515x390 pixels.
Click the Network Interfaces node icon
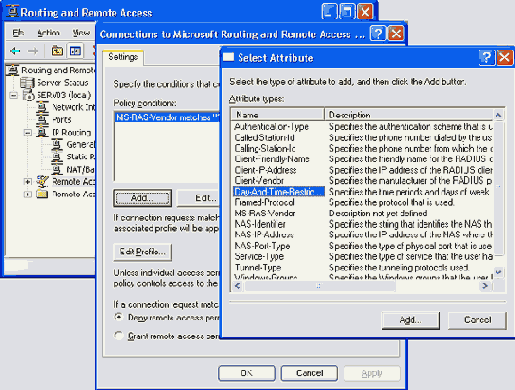click(x=42, y=107)
